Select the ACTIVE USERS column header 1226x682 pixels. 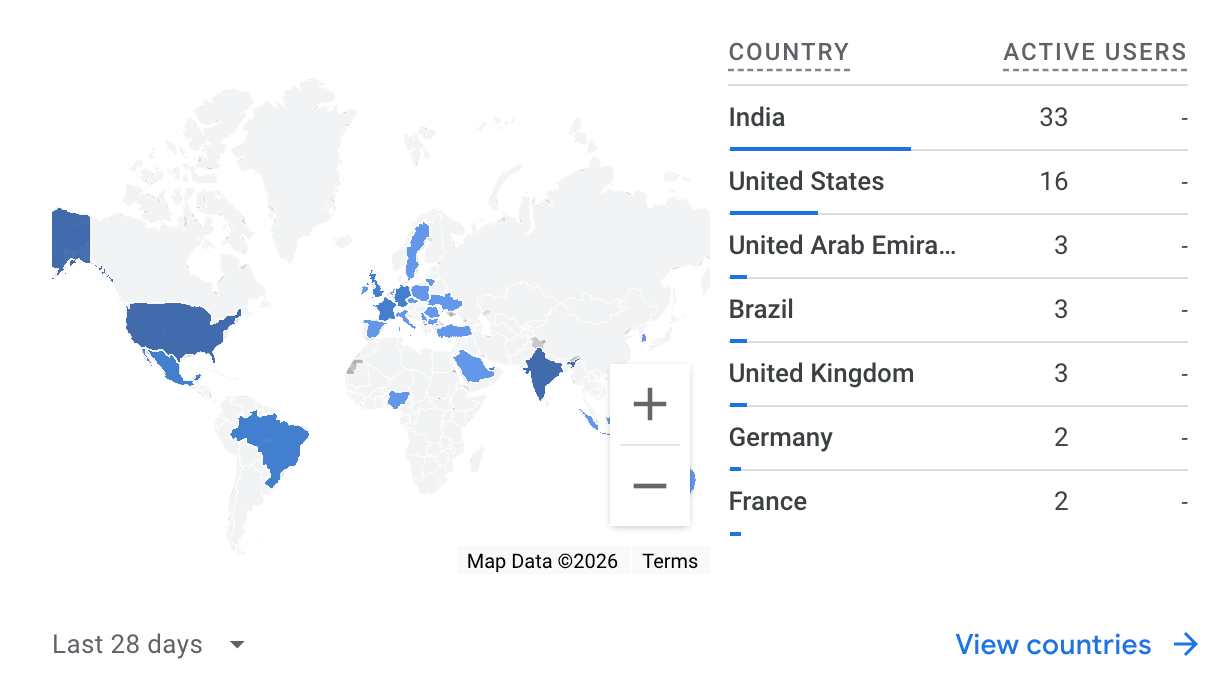(x=1094, y=52)
